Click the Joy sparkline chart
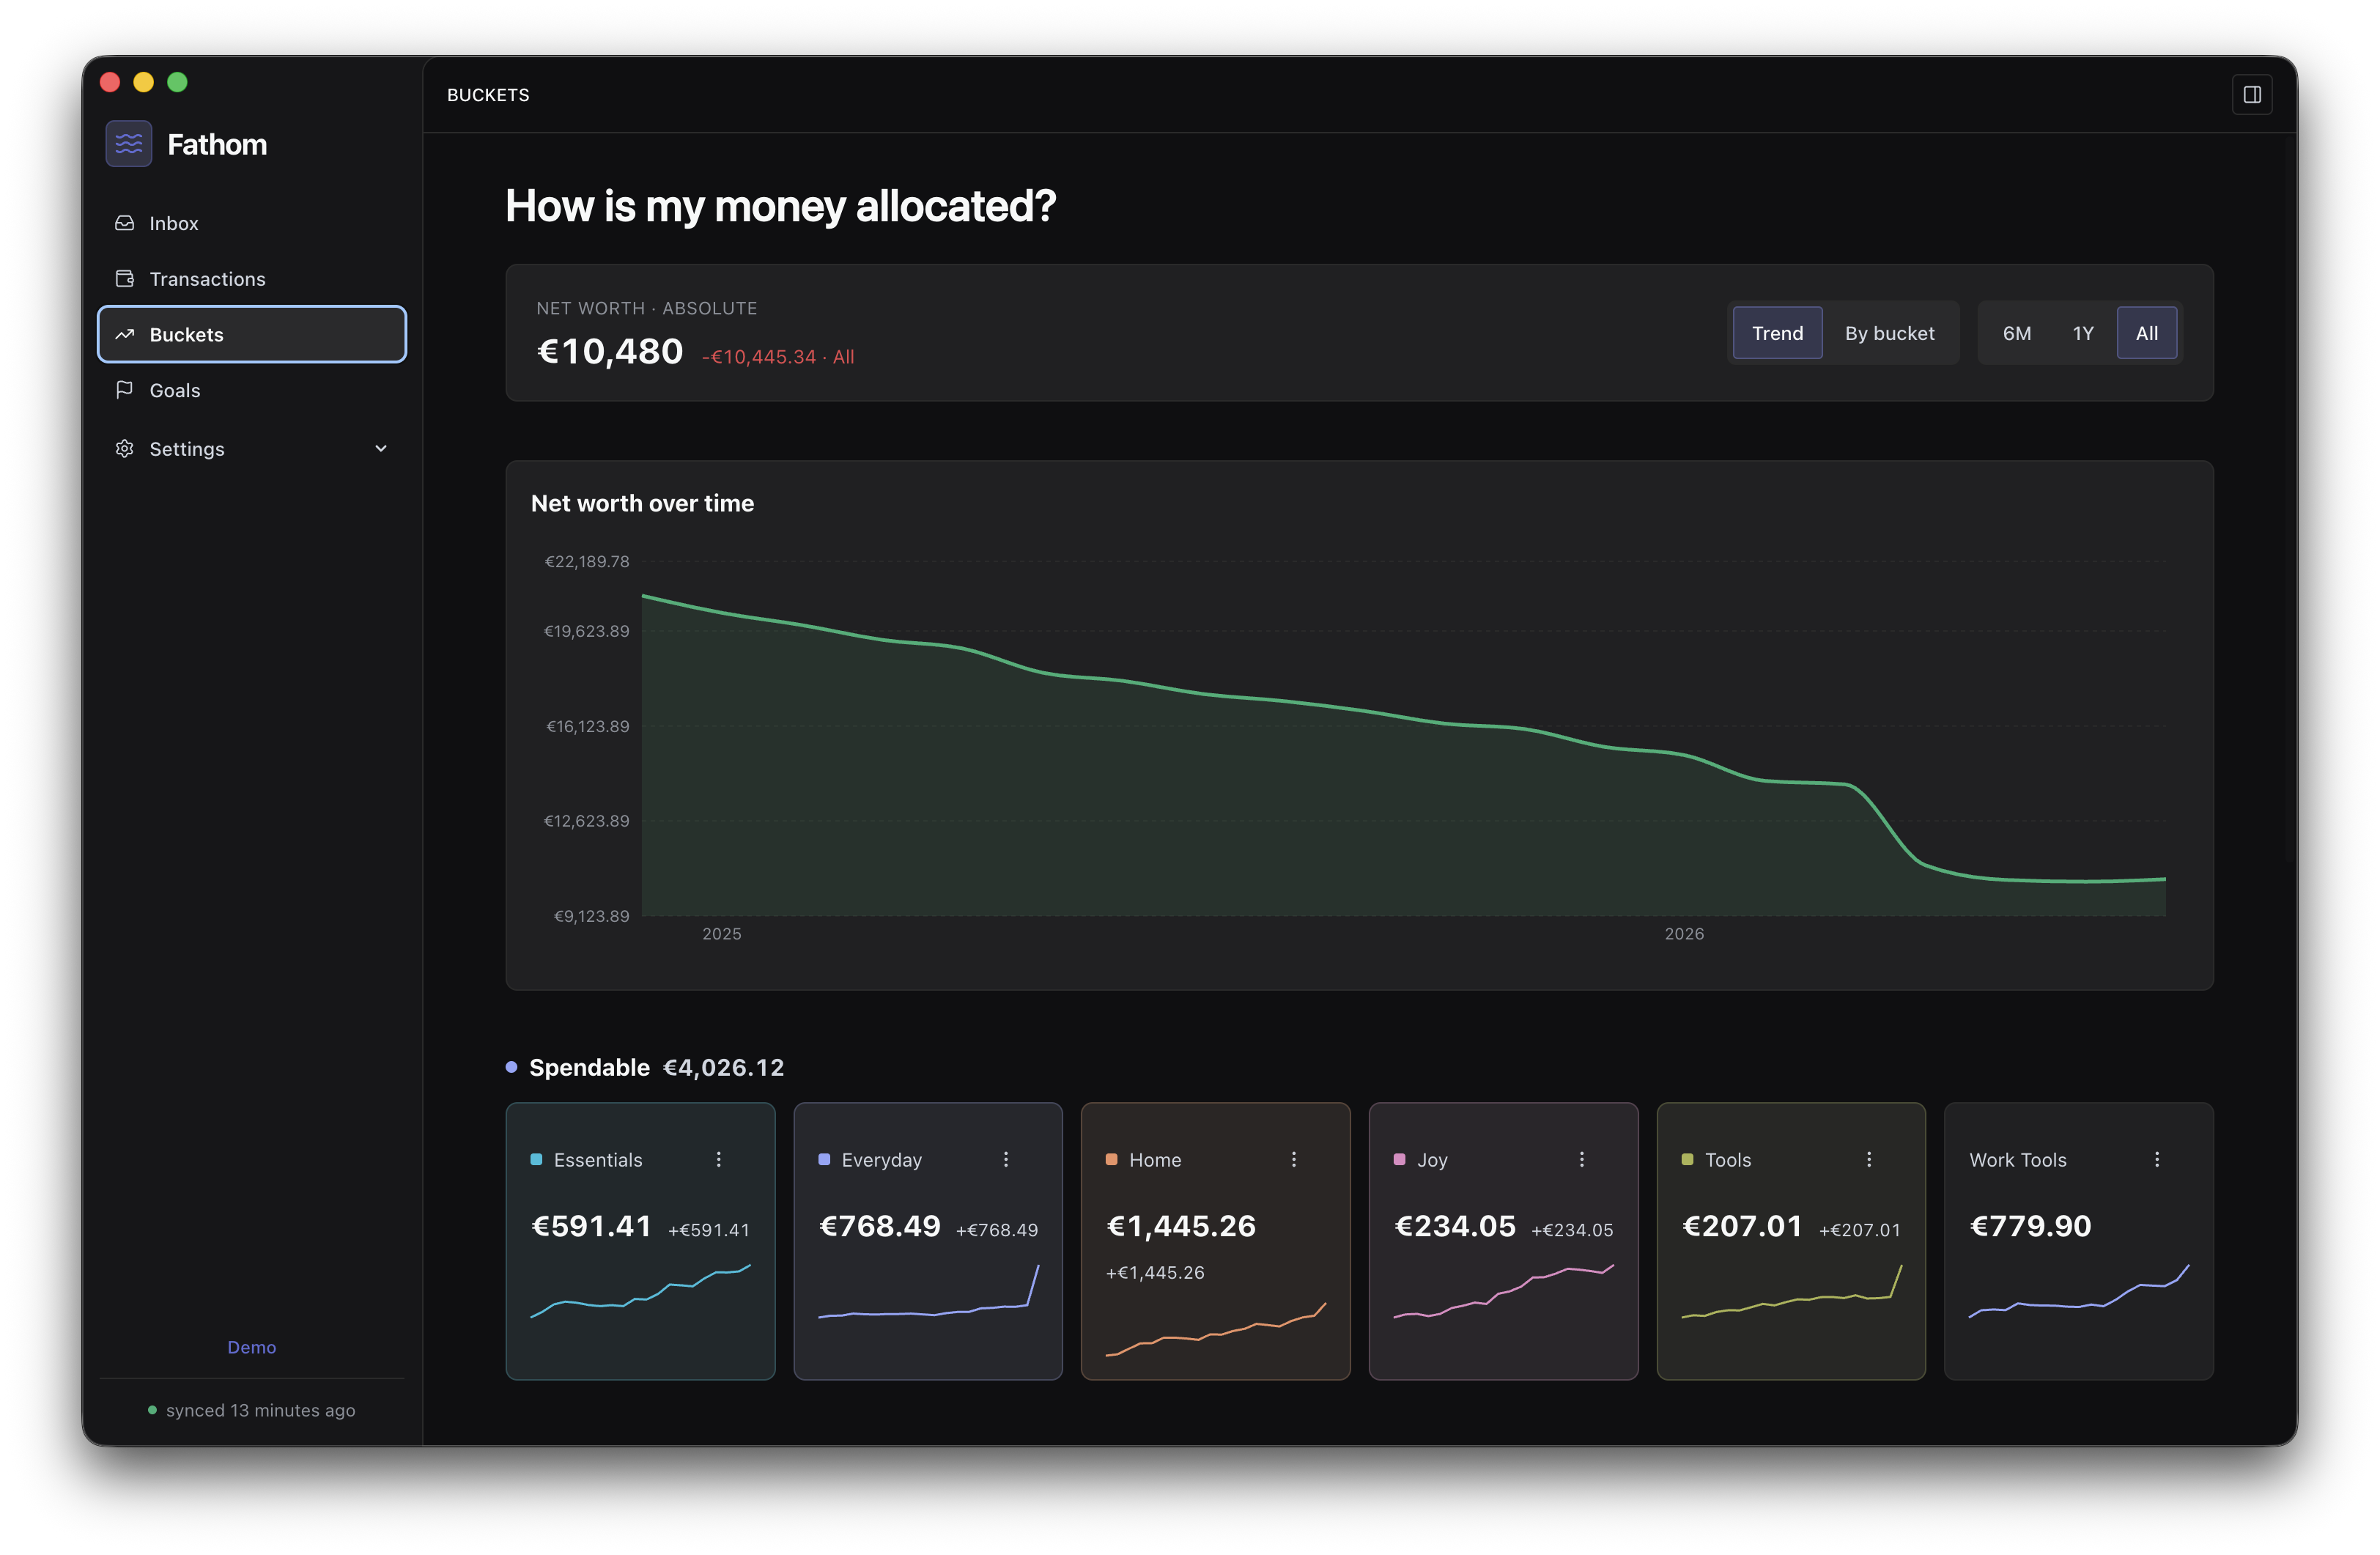Screen dimensions: 2380x1555 click(1504, 1291)
